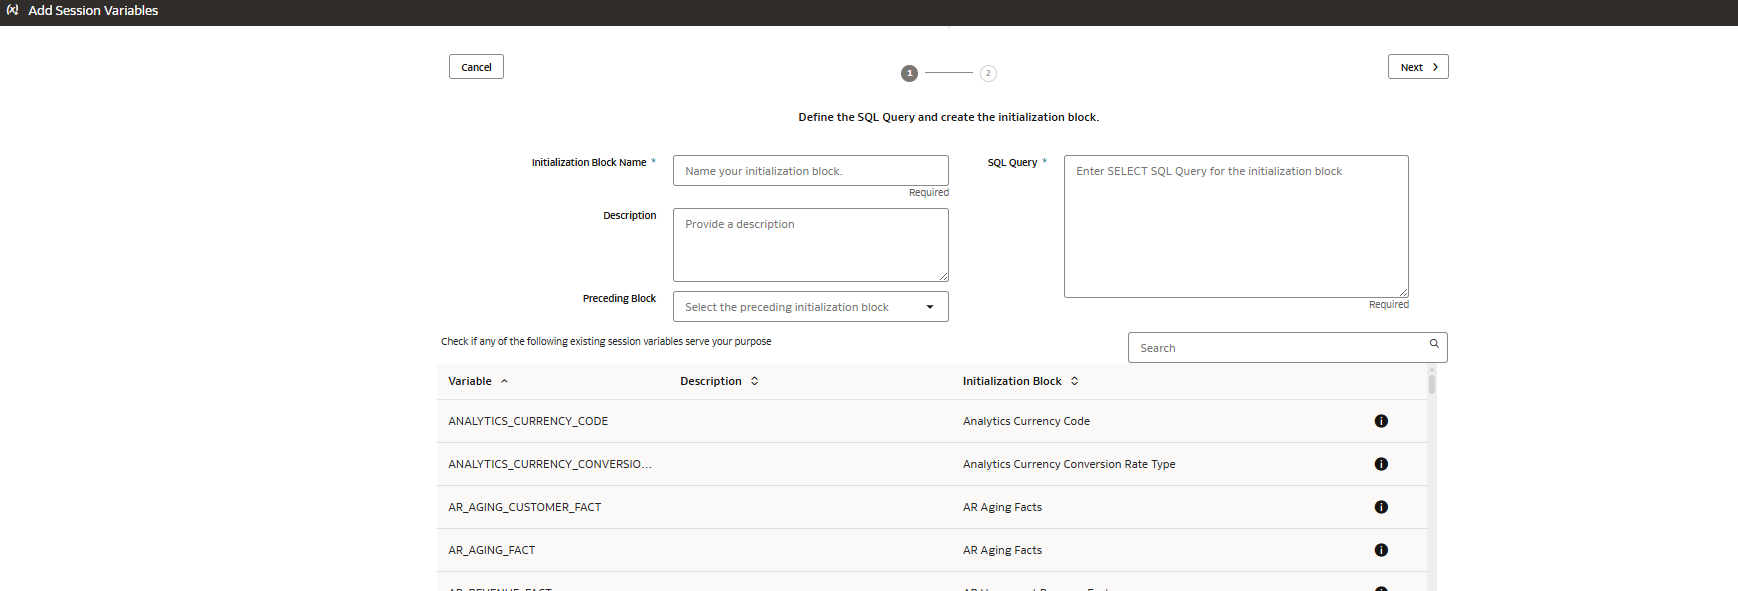
Task: Sort table by Variable column arrow
Action: tap(504, 381)
